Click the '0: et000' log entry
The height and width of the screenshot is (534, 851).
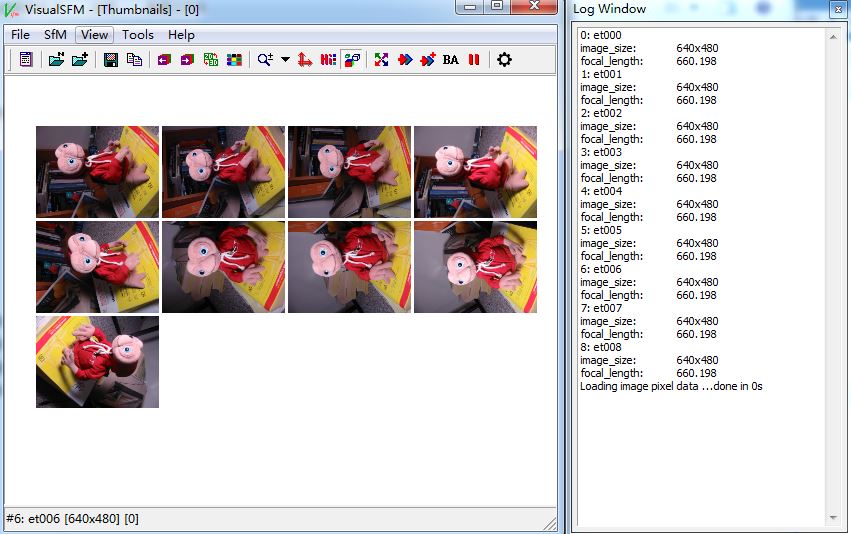pyautogui.click(x=601, y=35)
